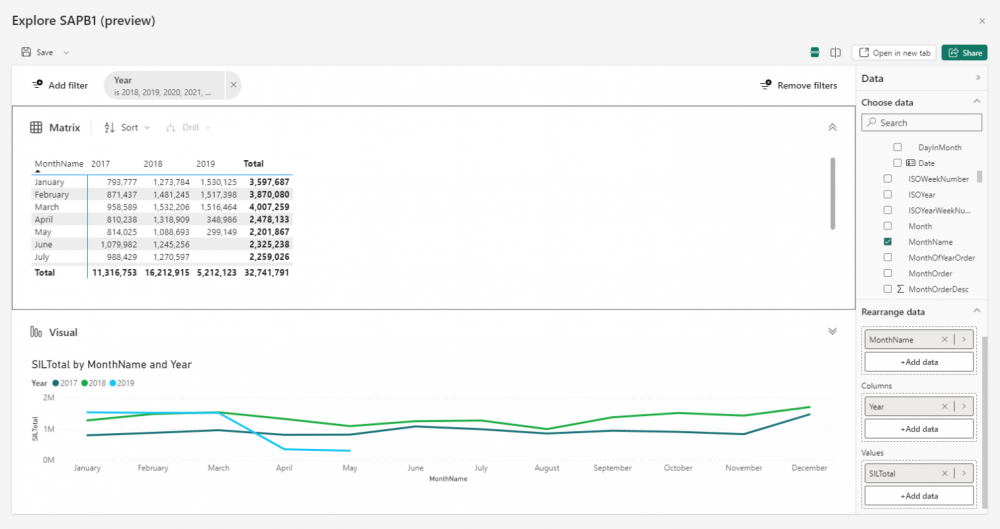Click the matrix vertical scrollbar
This screenshot has width=1000, height=529.
click(x=832, y=193)
